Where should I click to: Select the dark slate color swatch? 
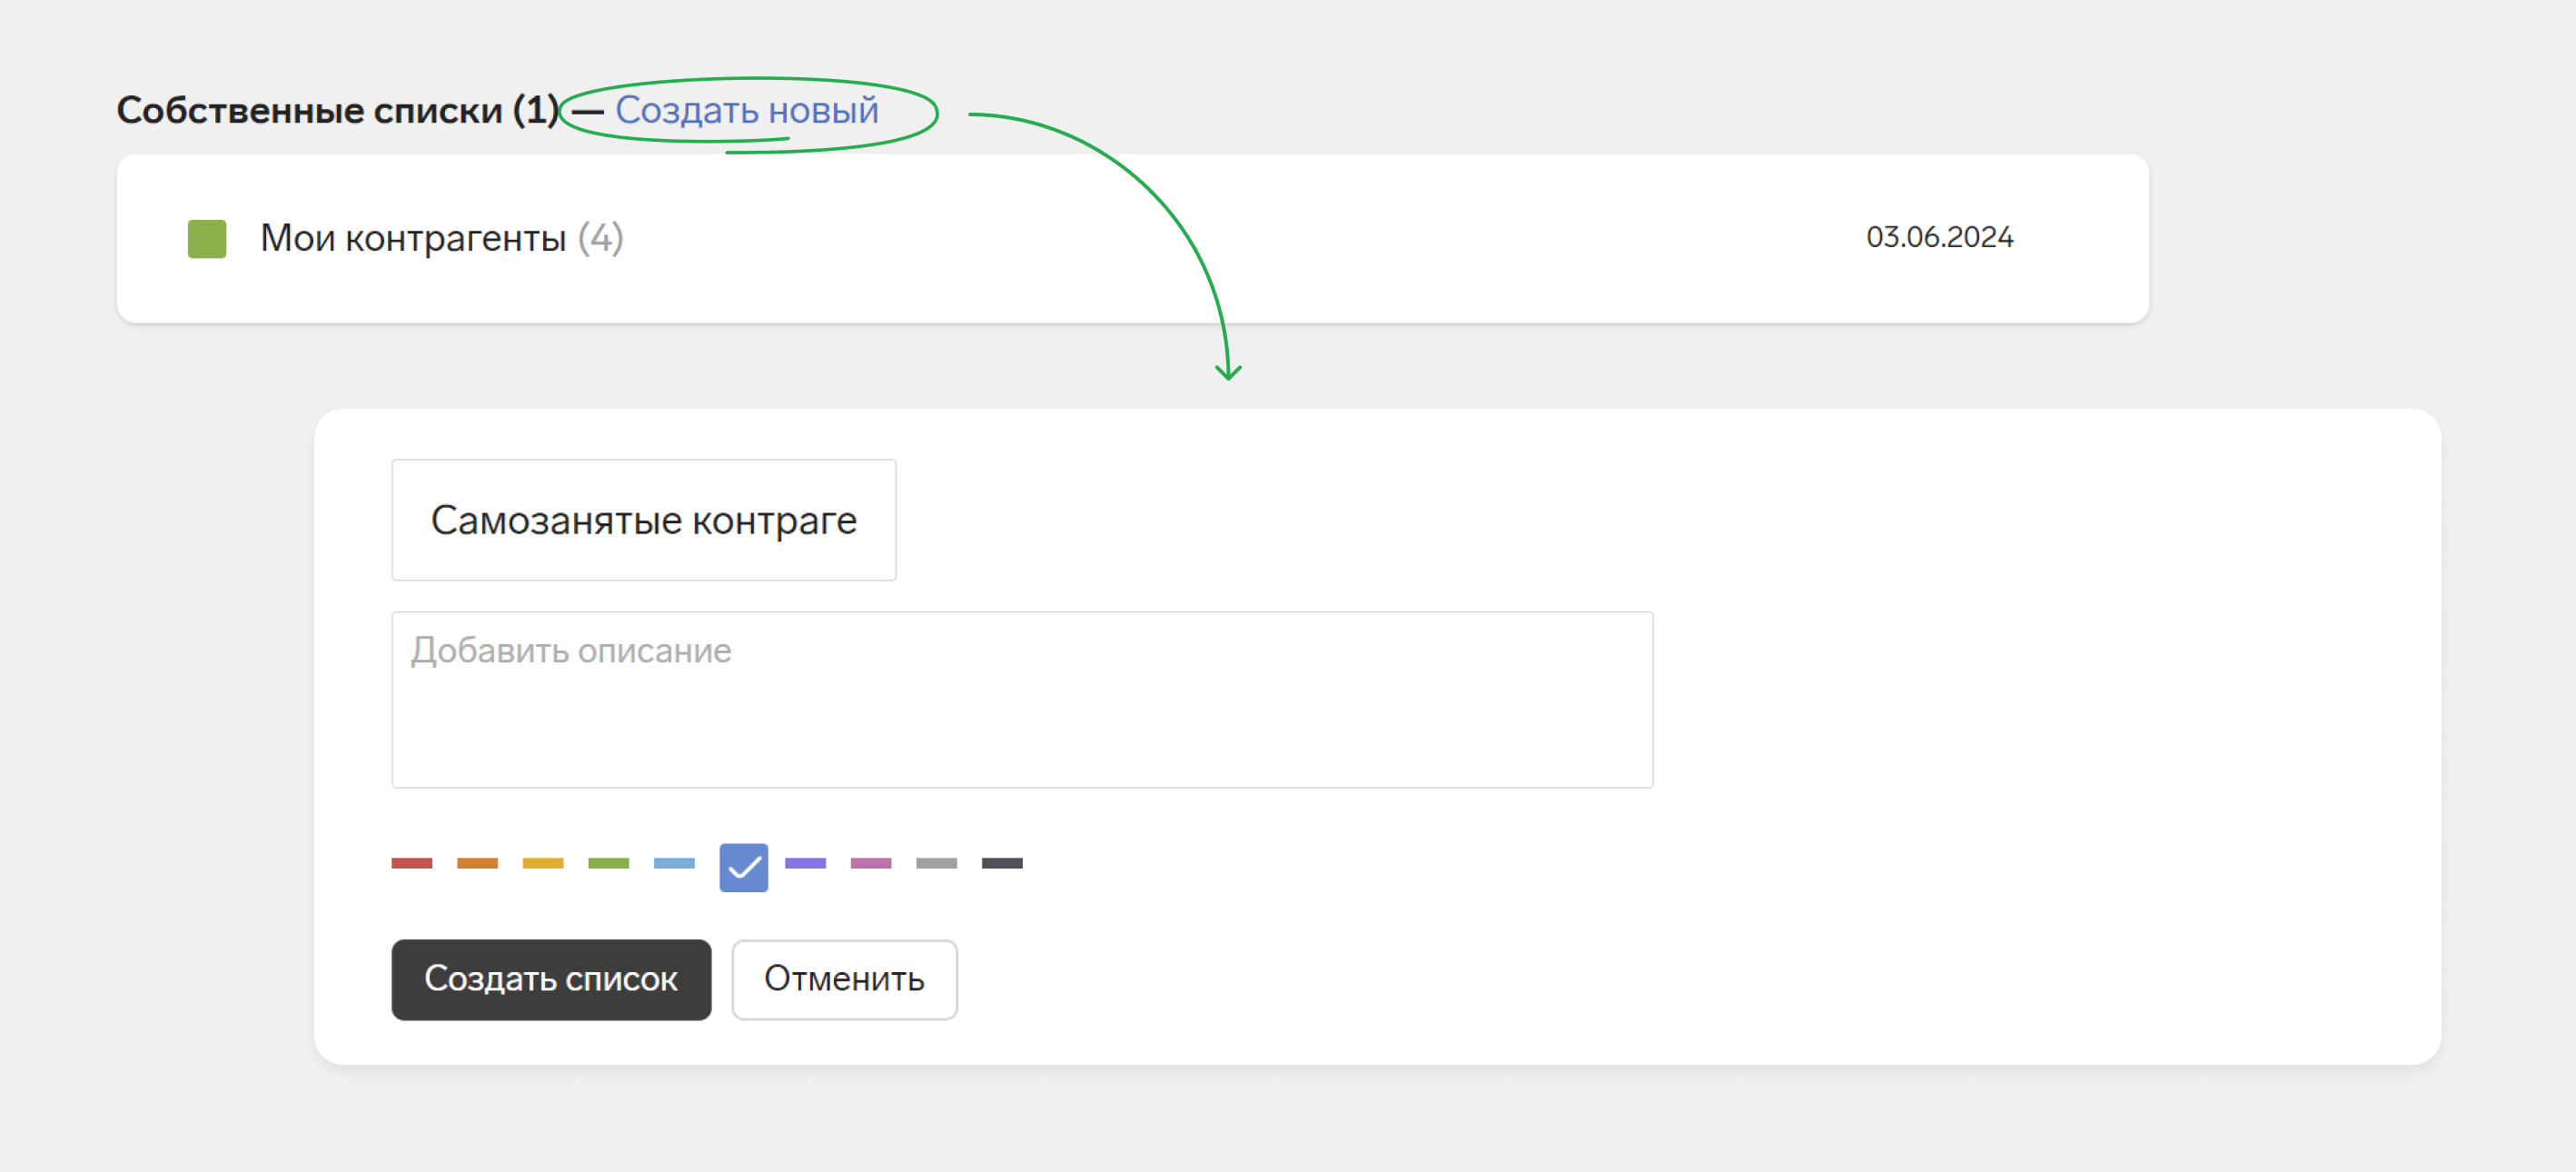coord(1002,863)
